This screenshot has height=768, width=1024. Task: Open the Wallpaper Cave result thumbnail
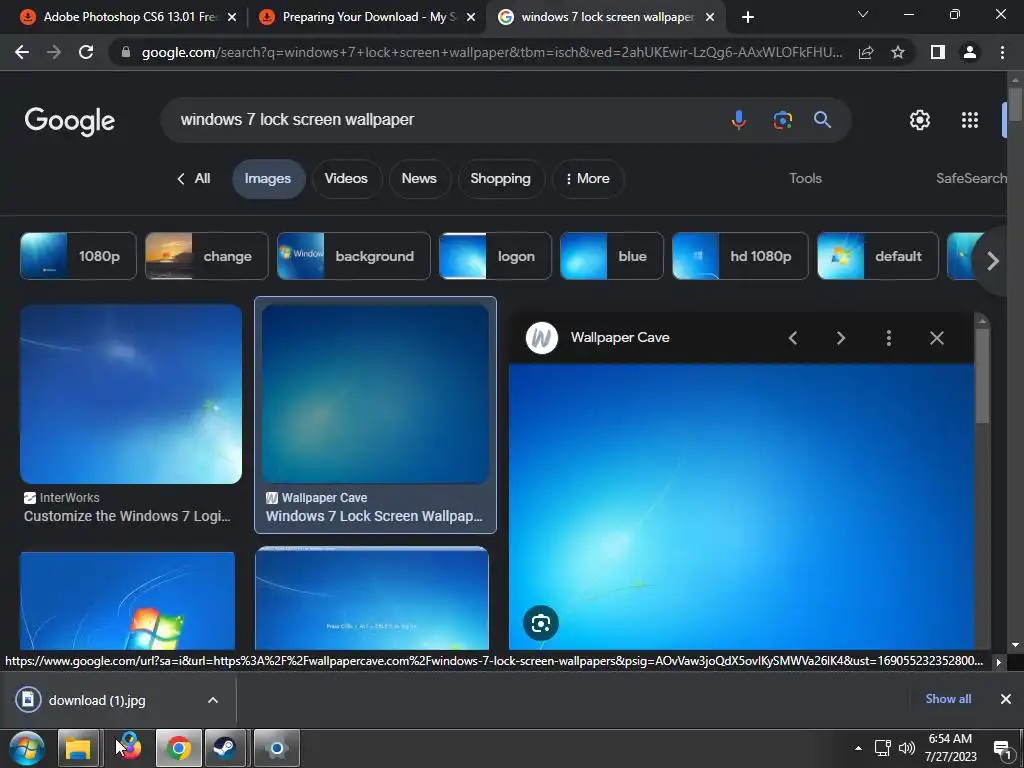pos(375,394)
